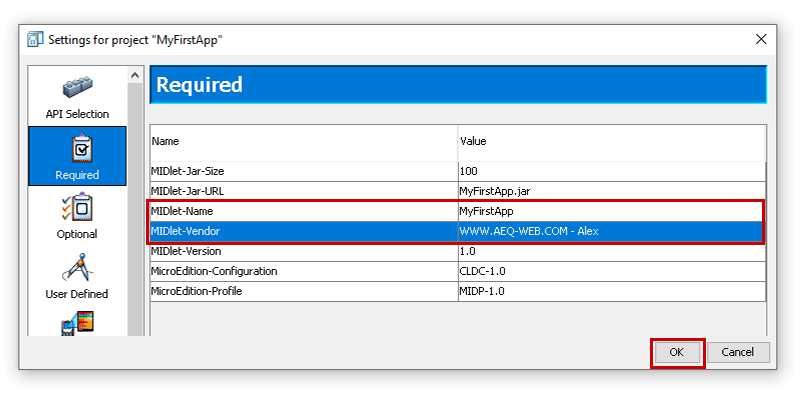Edit the MicroEdition-Configuration value CLDC-1.0

[612, 271]
